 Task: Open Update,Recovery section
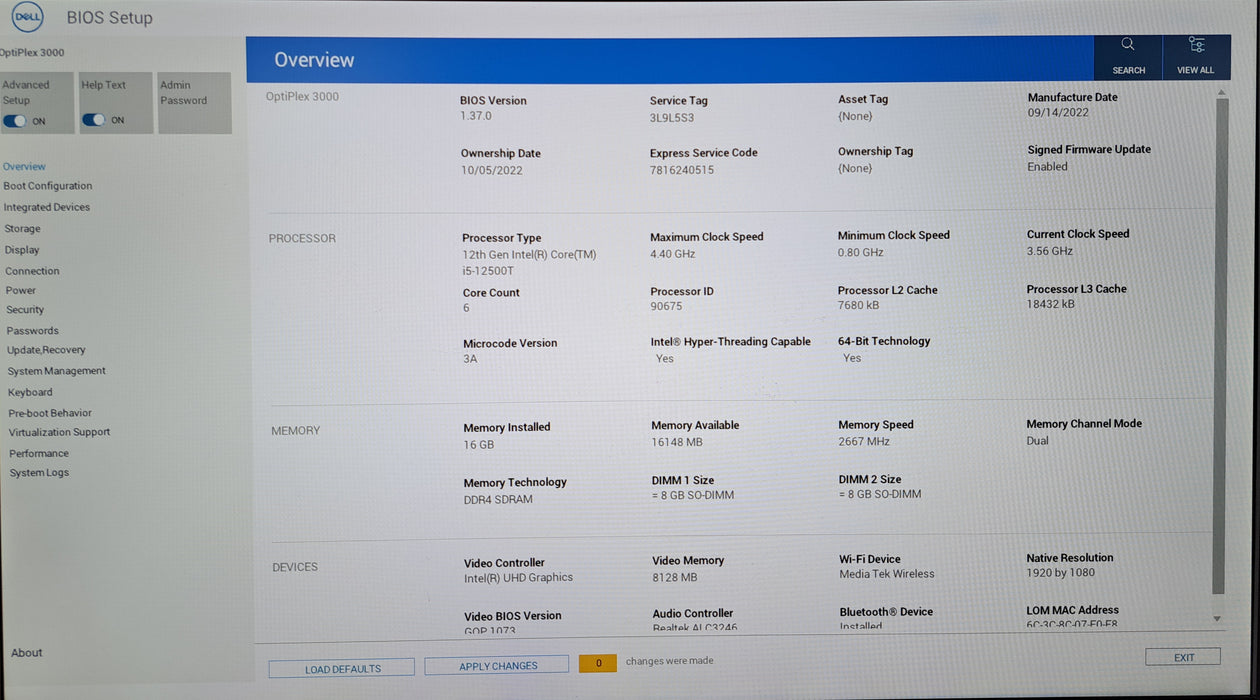(46, 350)
